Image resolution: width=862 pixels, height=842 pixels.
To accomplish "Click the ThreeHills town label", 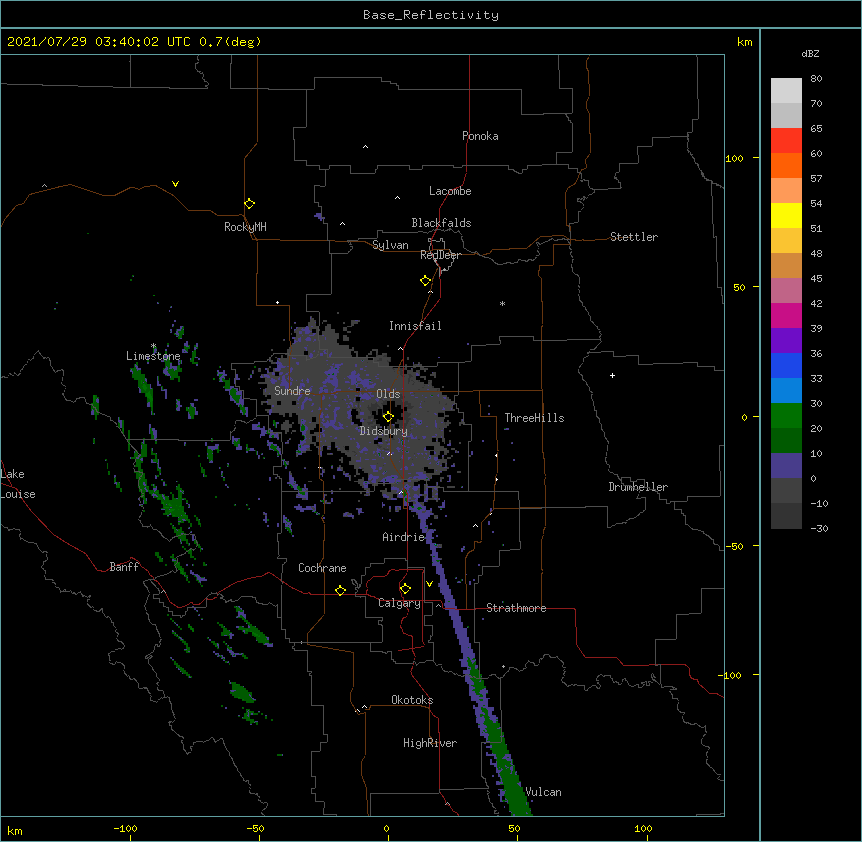I will [534, 418].
